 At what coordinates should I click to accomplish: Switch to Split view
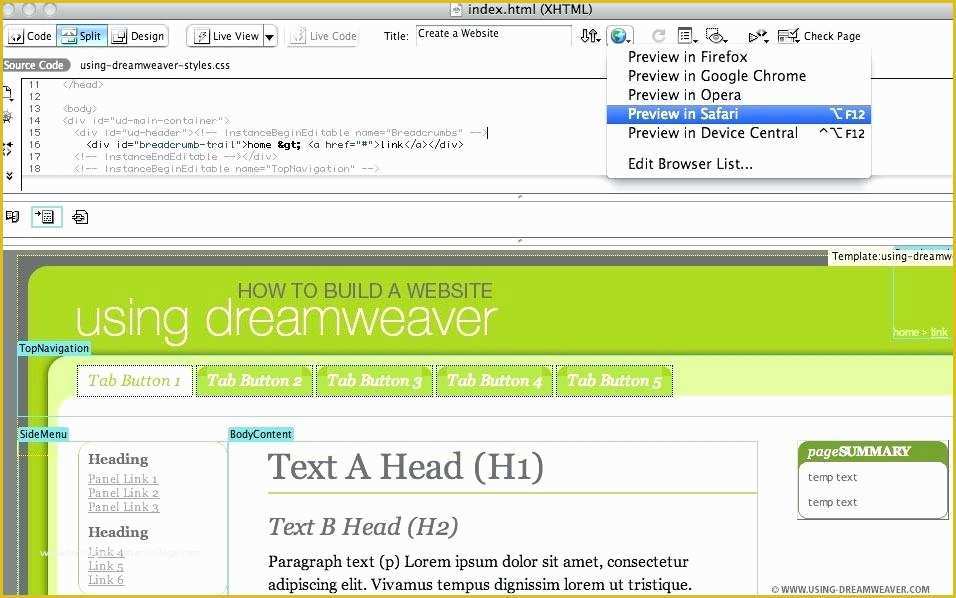click(x=82, y=36)
